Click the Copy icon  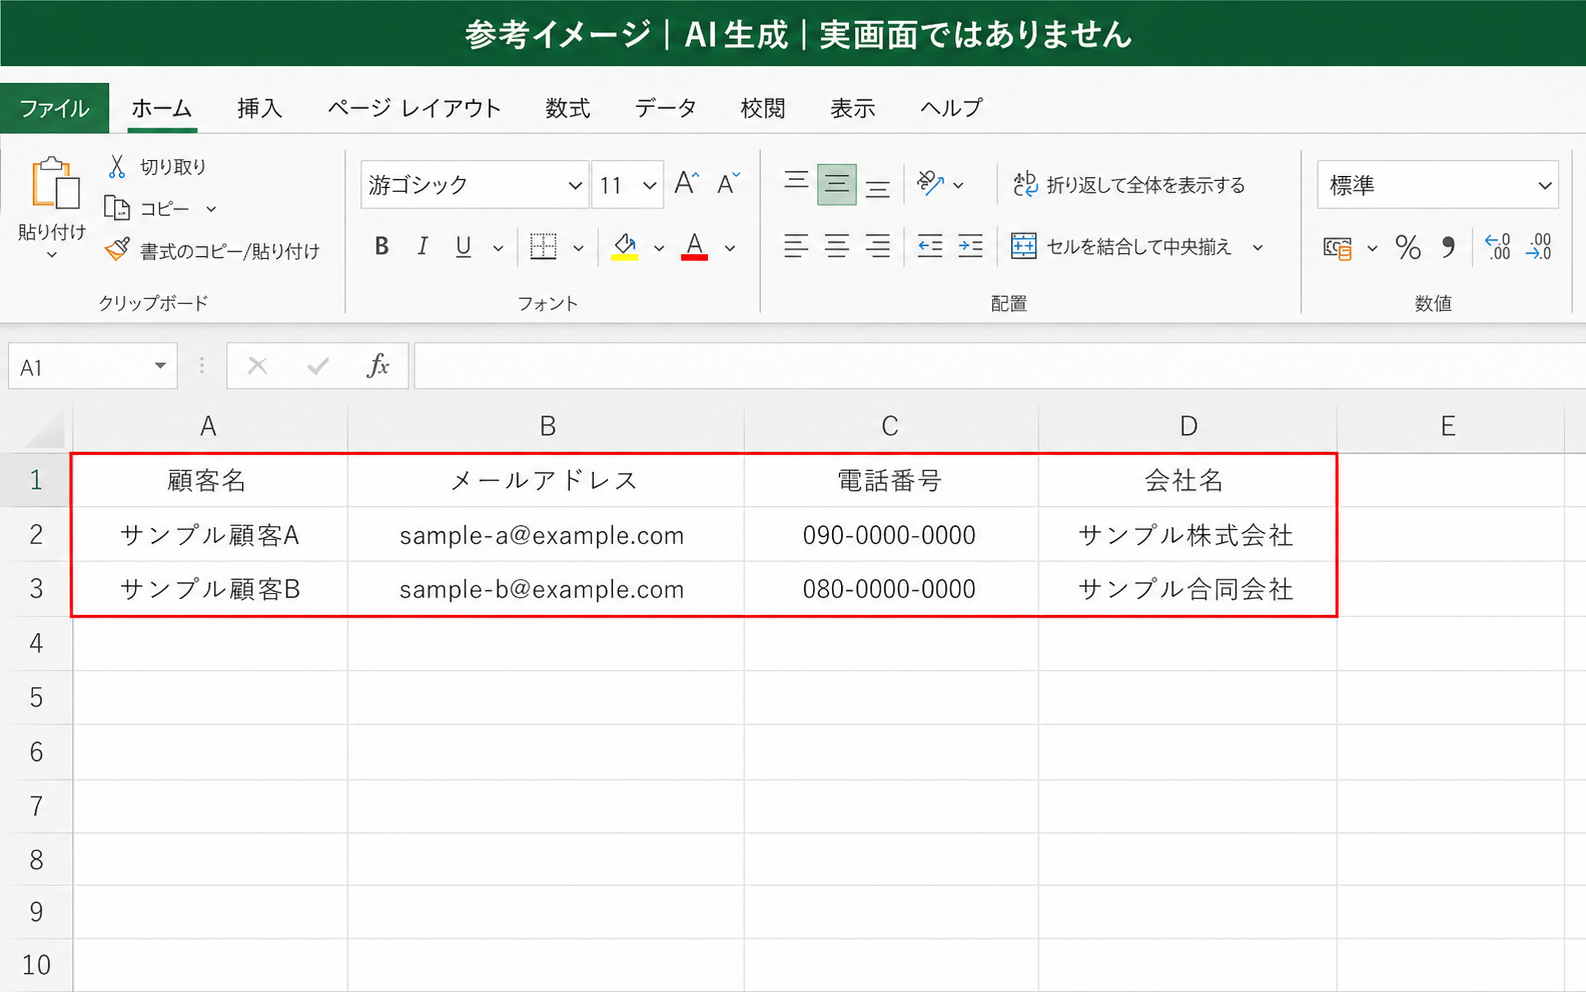(x=117, y=208)
